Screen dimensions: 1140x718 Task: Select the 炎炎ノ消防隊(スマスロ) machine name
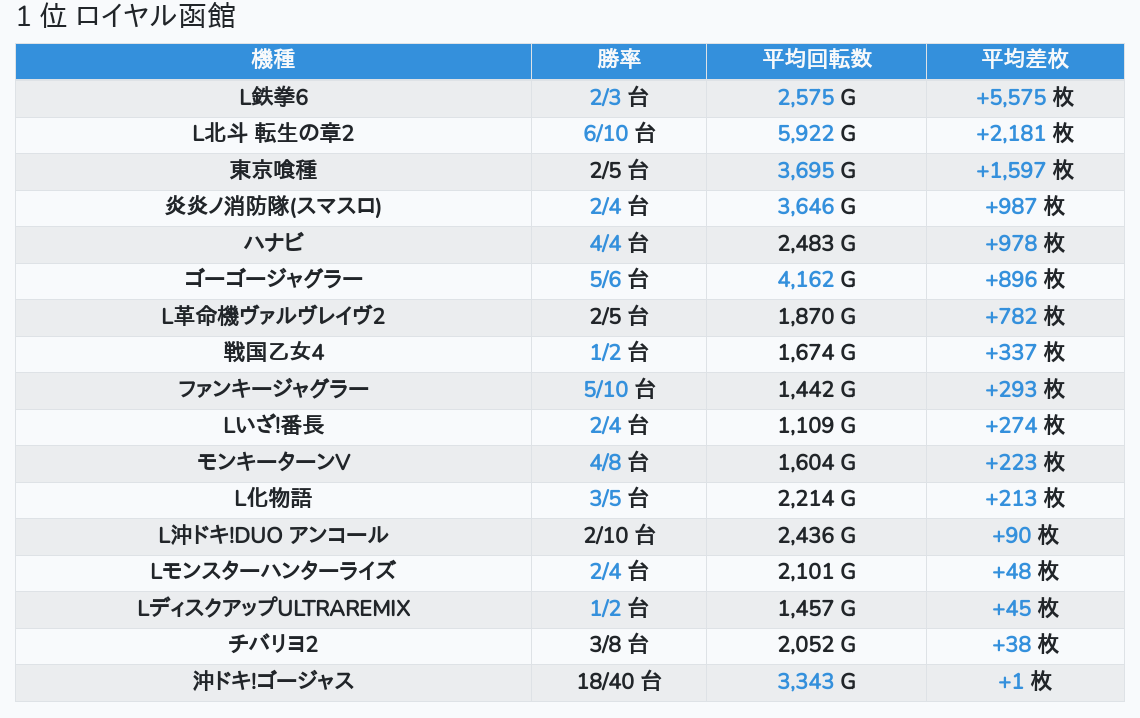[x=273, y=207]
